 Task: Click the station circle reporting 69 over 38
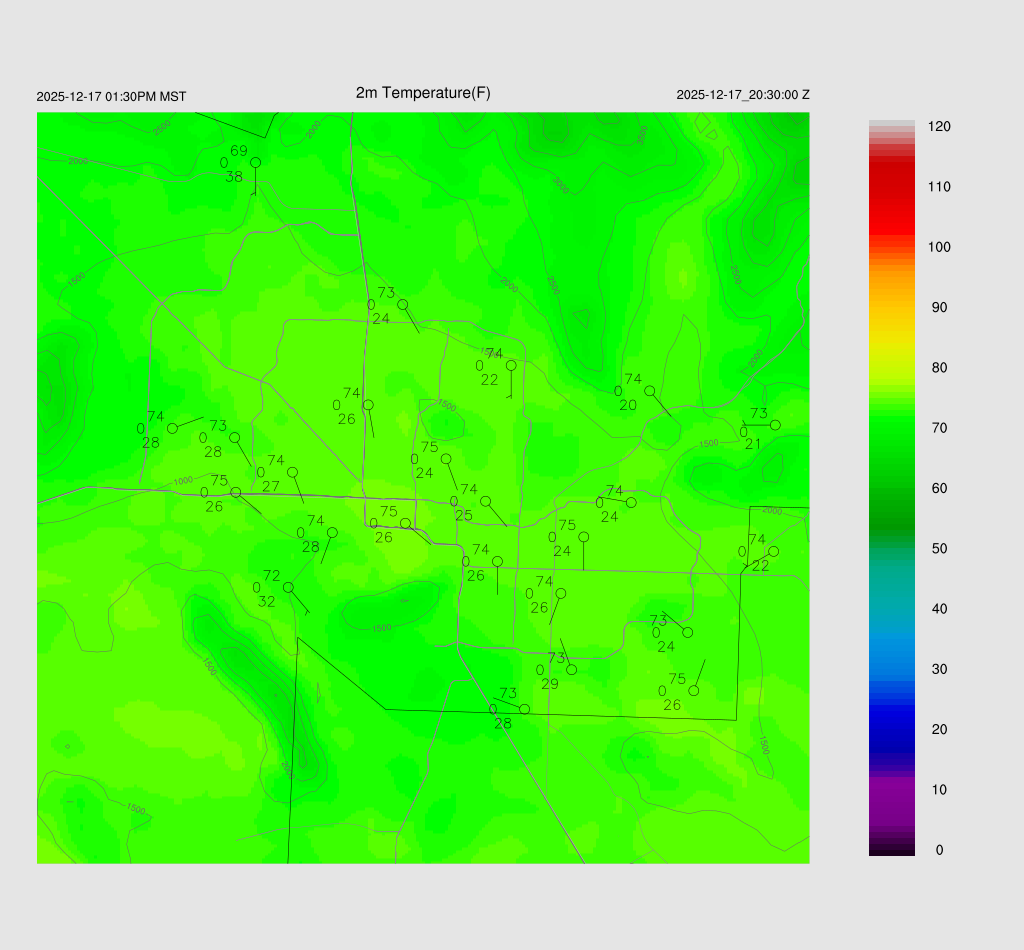[255, 162]
